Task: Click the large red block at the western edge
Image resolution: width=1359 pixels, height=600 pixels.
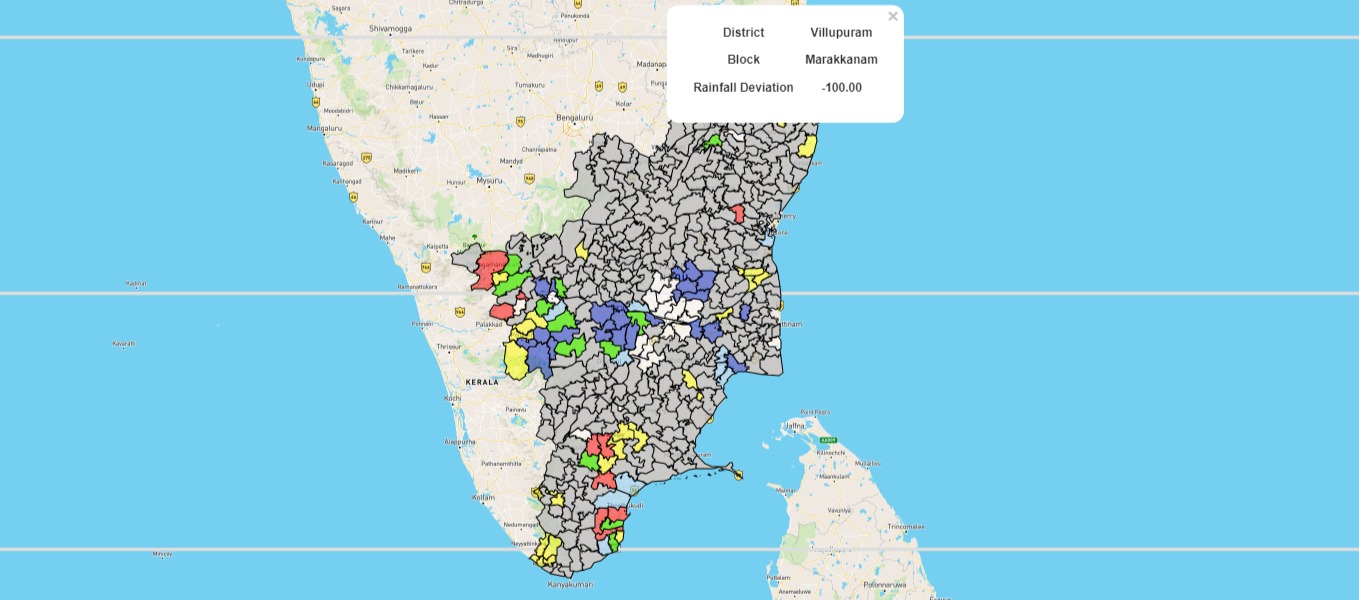Action: 489,267
